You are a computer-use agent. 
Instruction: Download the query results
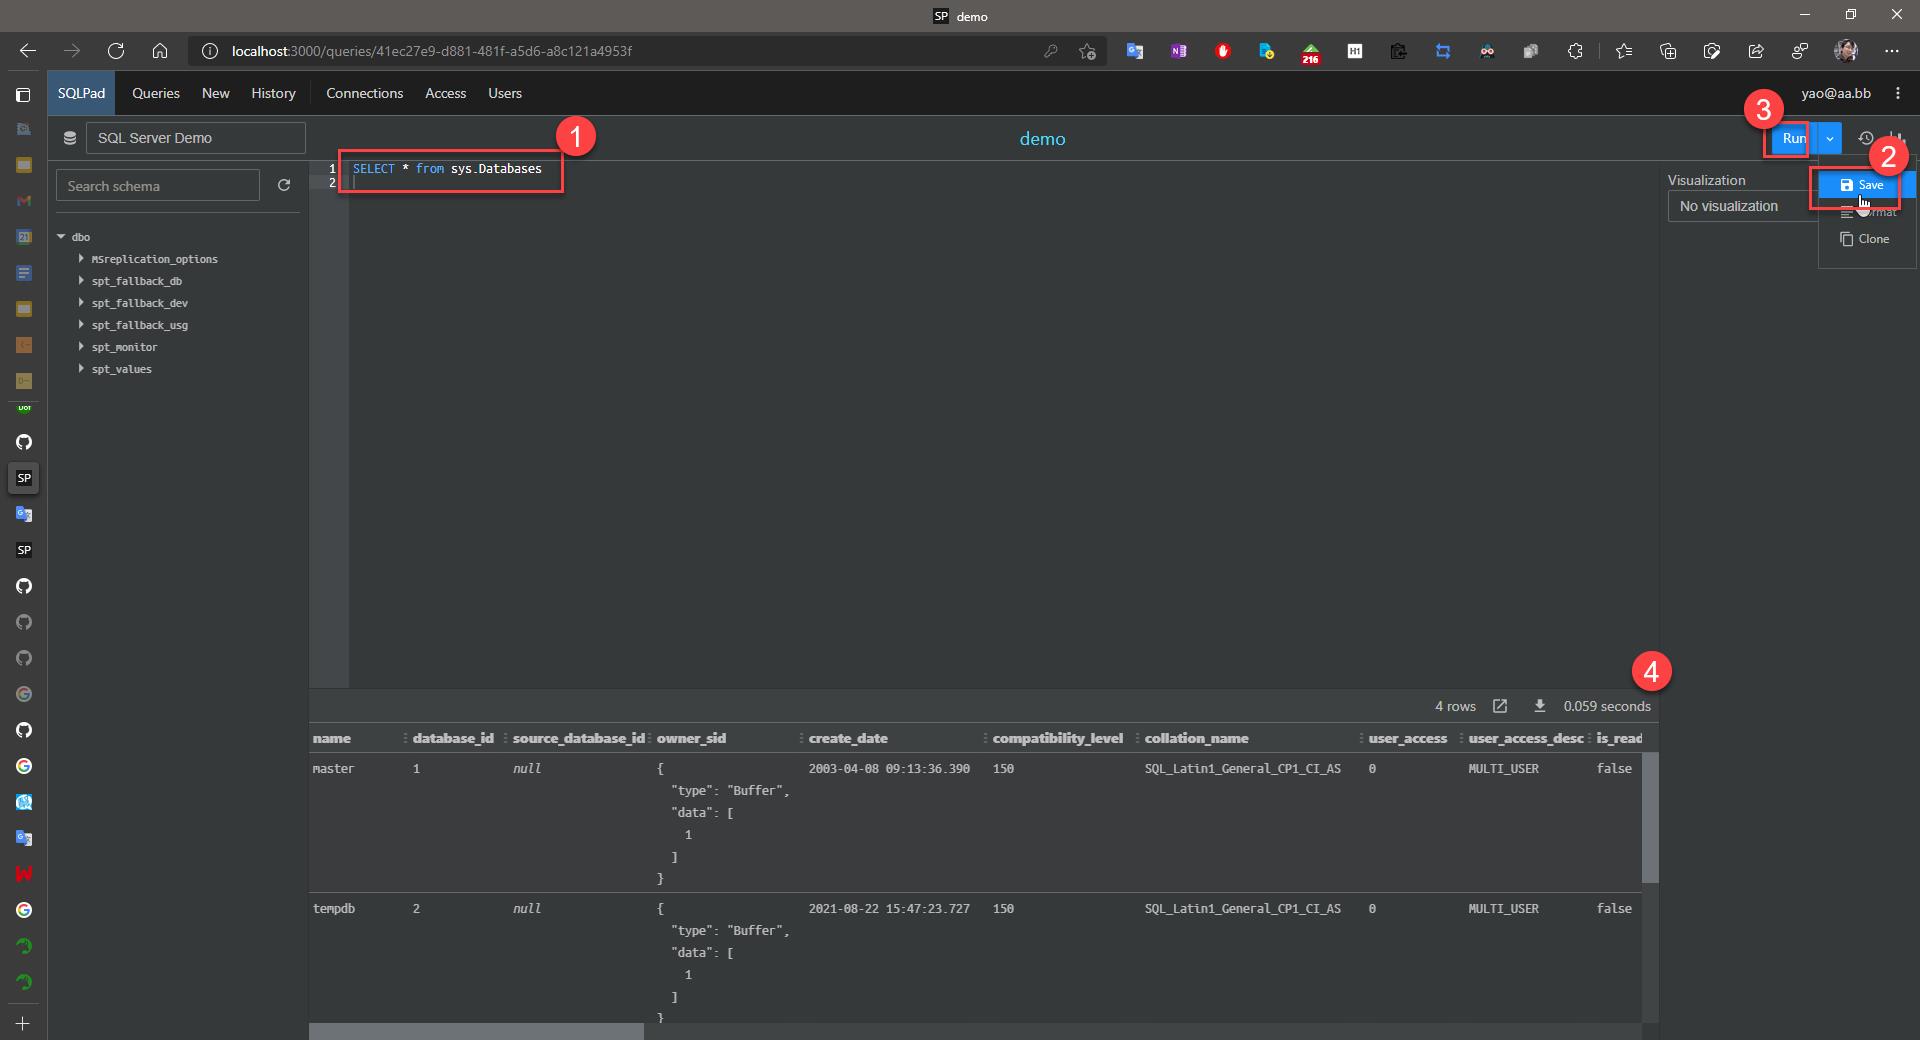[1540, 706]
